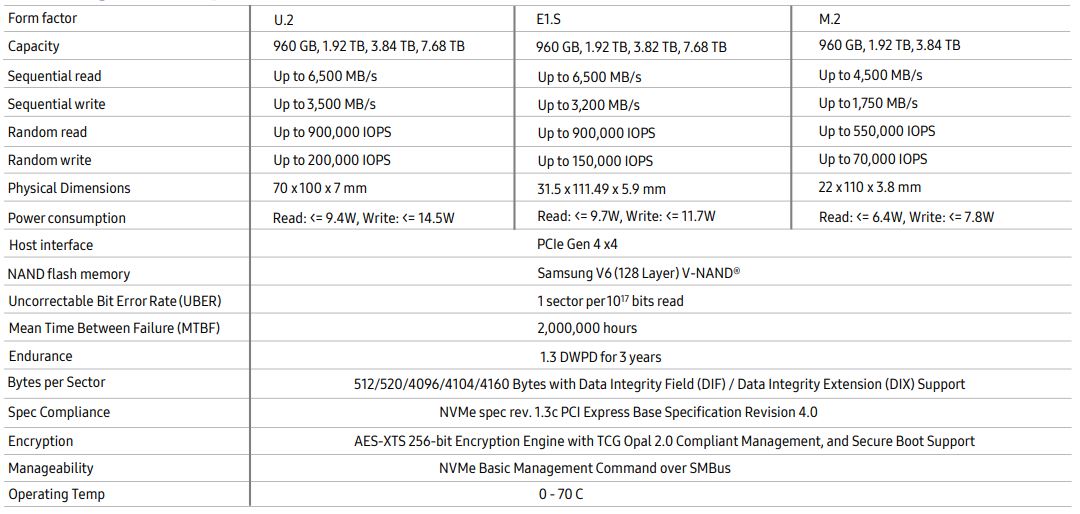This screenshot has height=514, width=1080.
Task: Select U.2 random write 200,000 IOPS value
Action: pyautogui.click(x=332, y=160)
